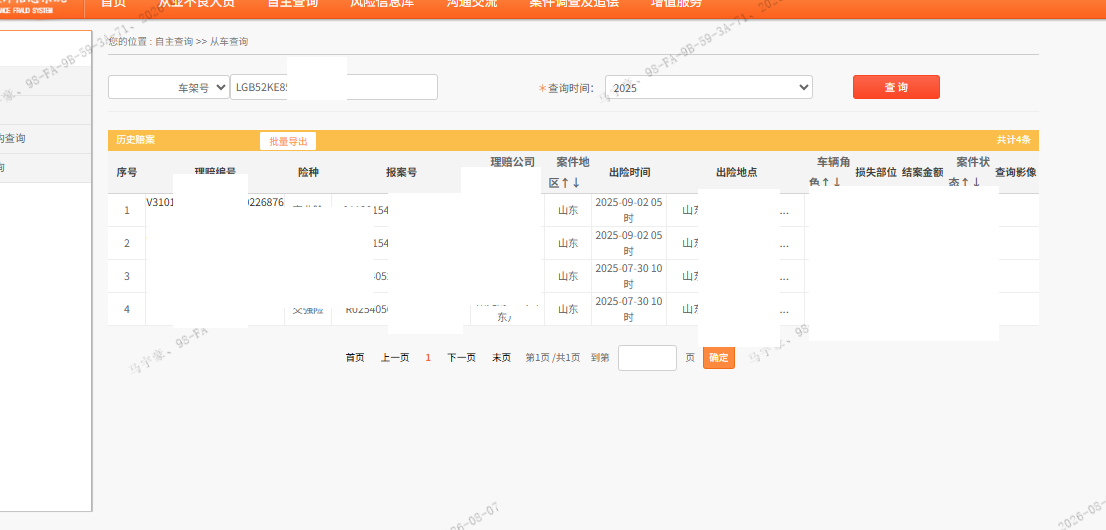The image size is (1106, 530).
Task: Click row 2 出险时间 cell 2025-09-02 05时
Action: (628, 243)
